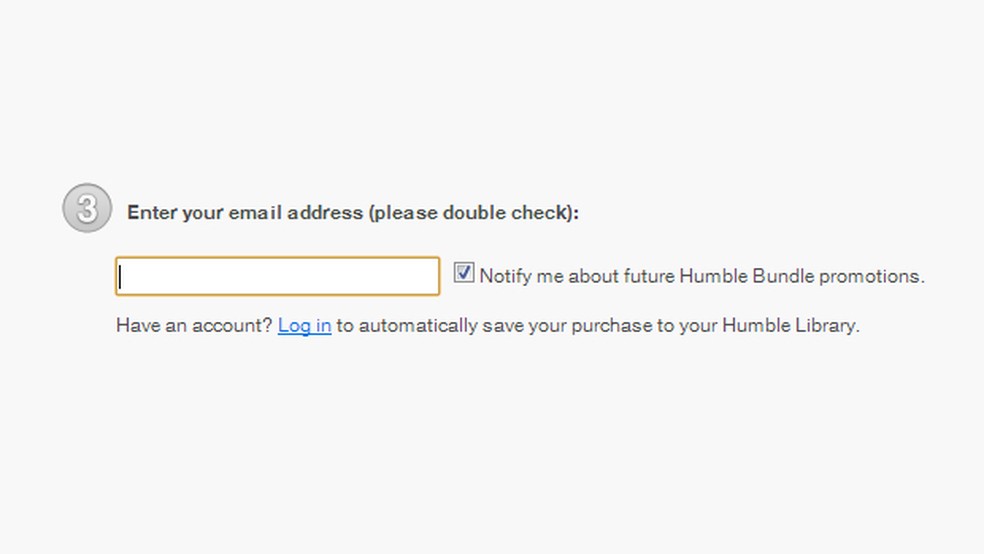This screenshot has height=554, width=984.
Task: Click "Humble Bundle" in the checkbox label
Action: pyautogui.click(x=746, y=276)
